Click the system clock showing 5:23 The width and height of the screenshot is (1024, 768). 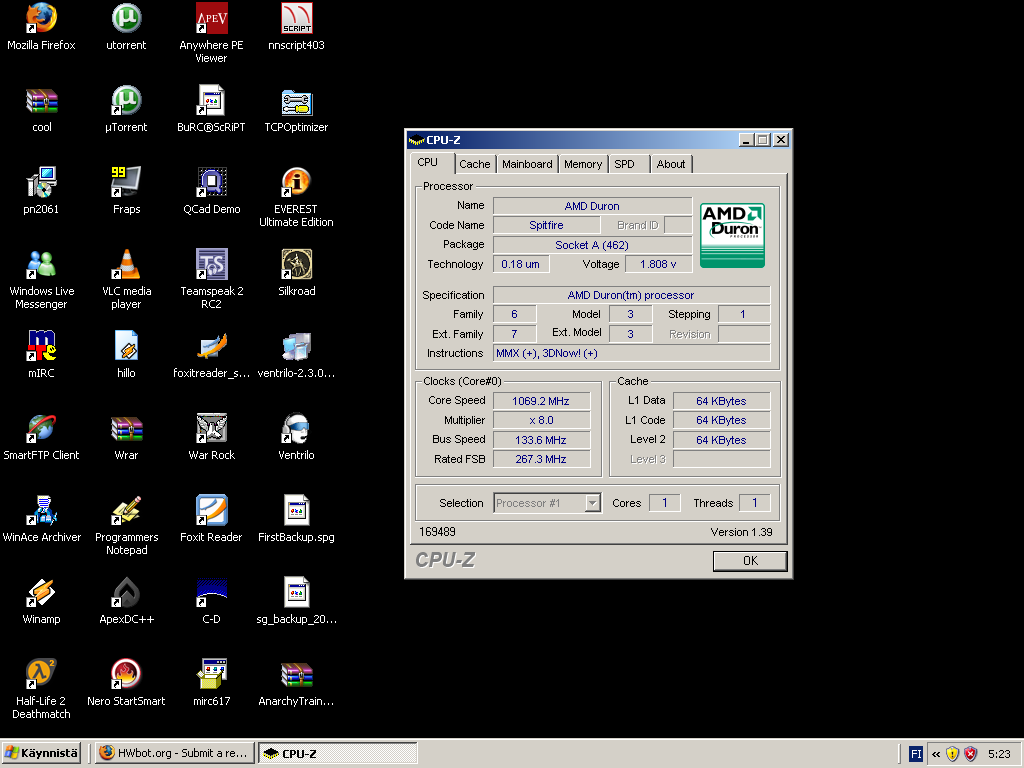click(x=999, y=754)
